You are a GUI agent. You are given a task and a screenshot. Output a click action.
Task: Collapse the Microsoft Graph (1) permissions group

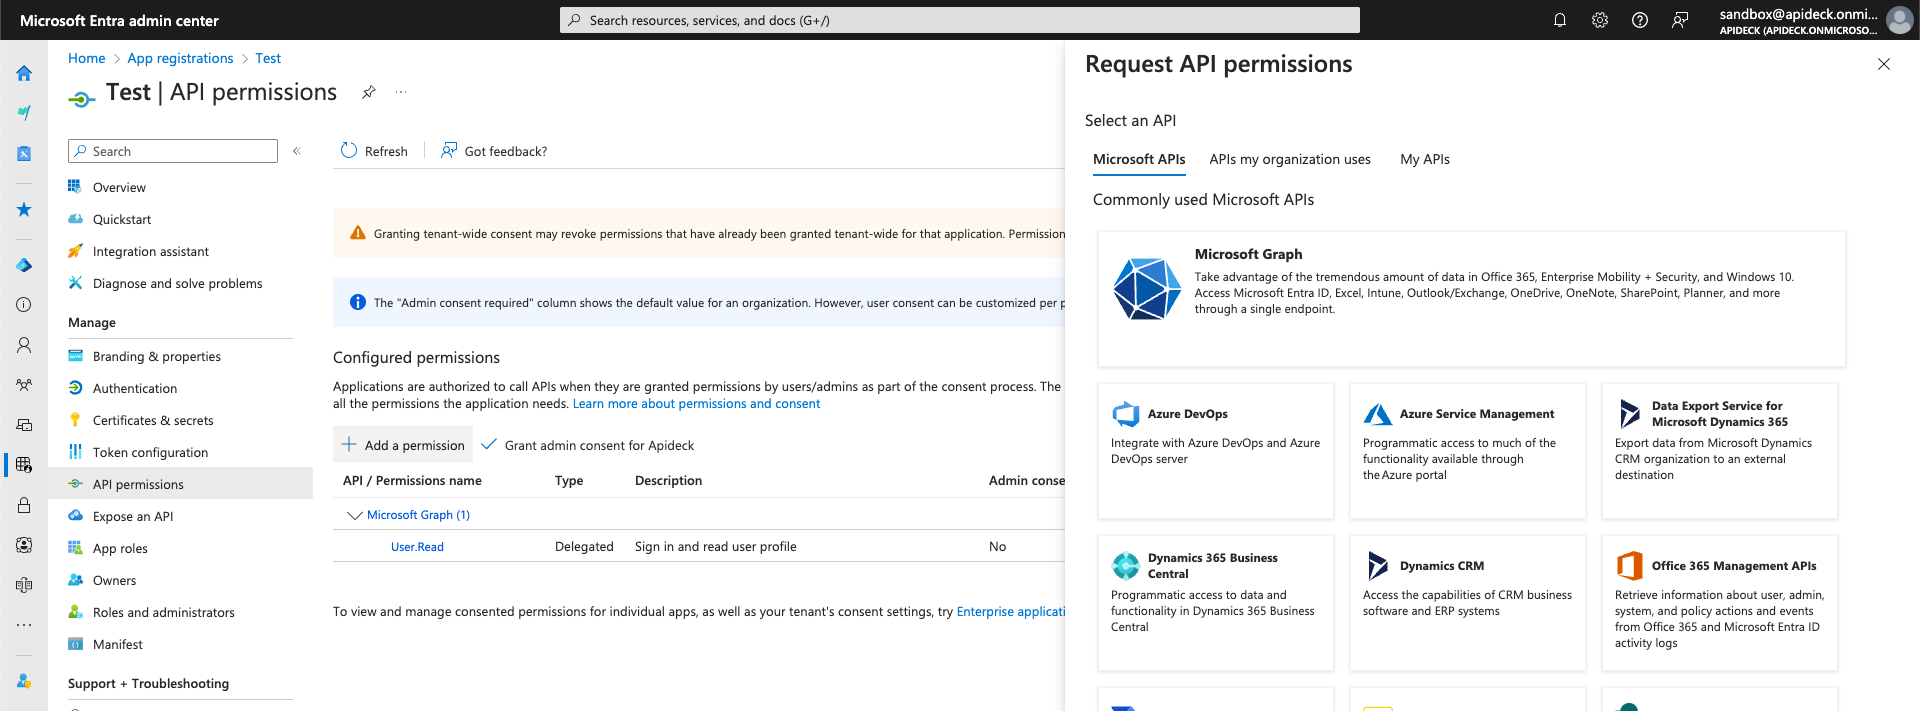click(354, 515)
